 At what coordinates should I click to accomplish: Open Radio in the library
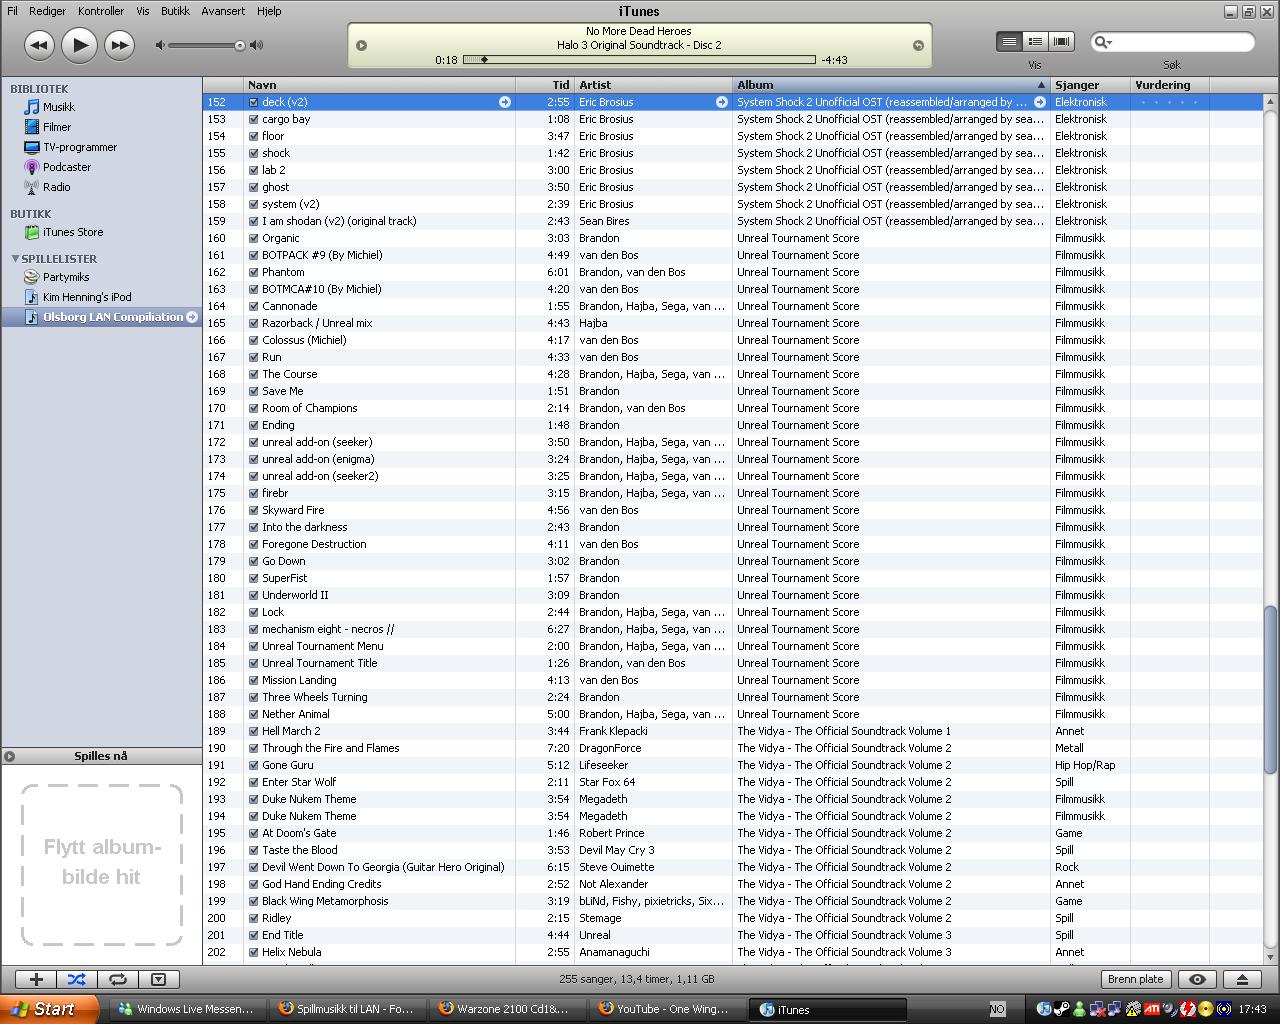point(57,187)
